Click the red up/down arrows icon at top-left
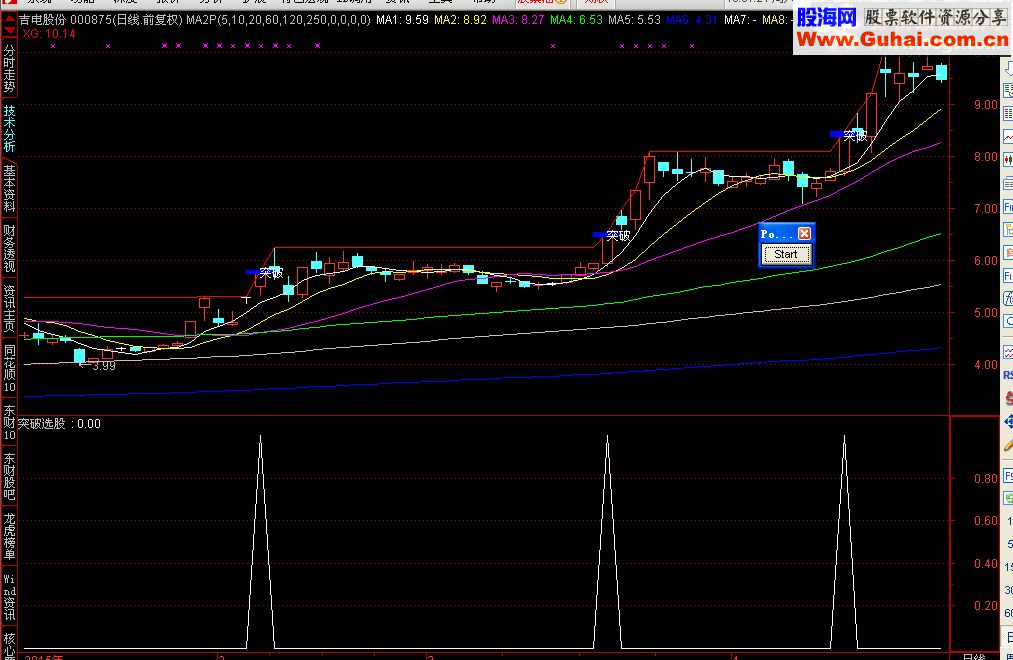Image resolution: width=1013 pixels, height=660 pixels. tap(9, 24)
